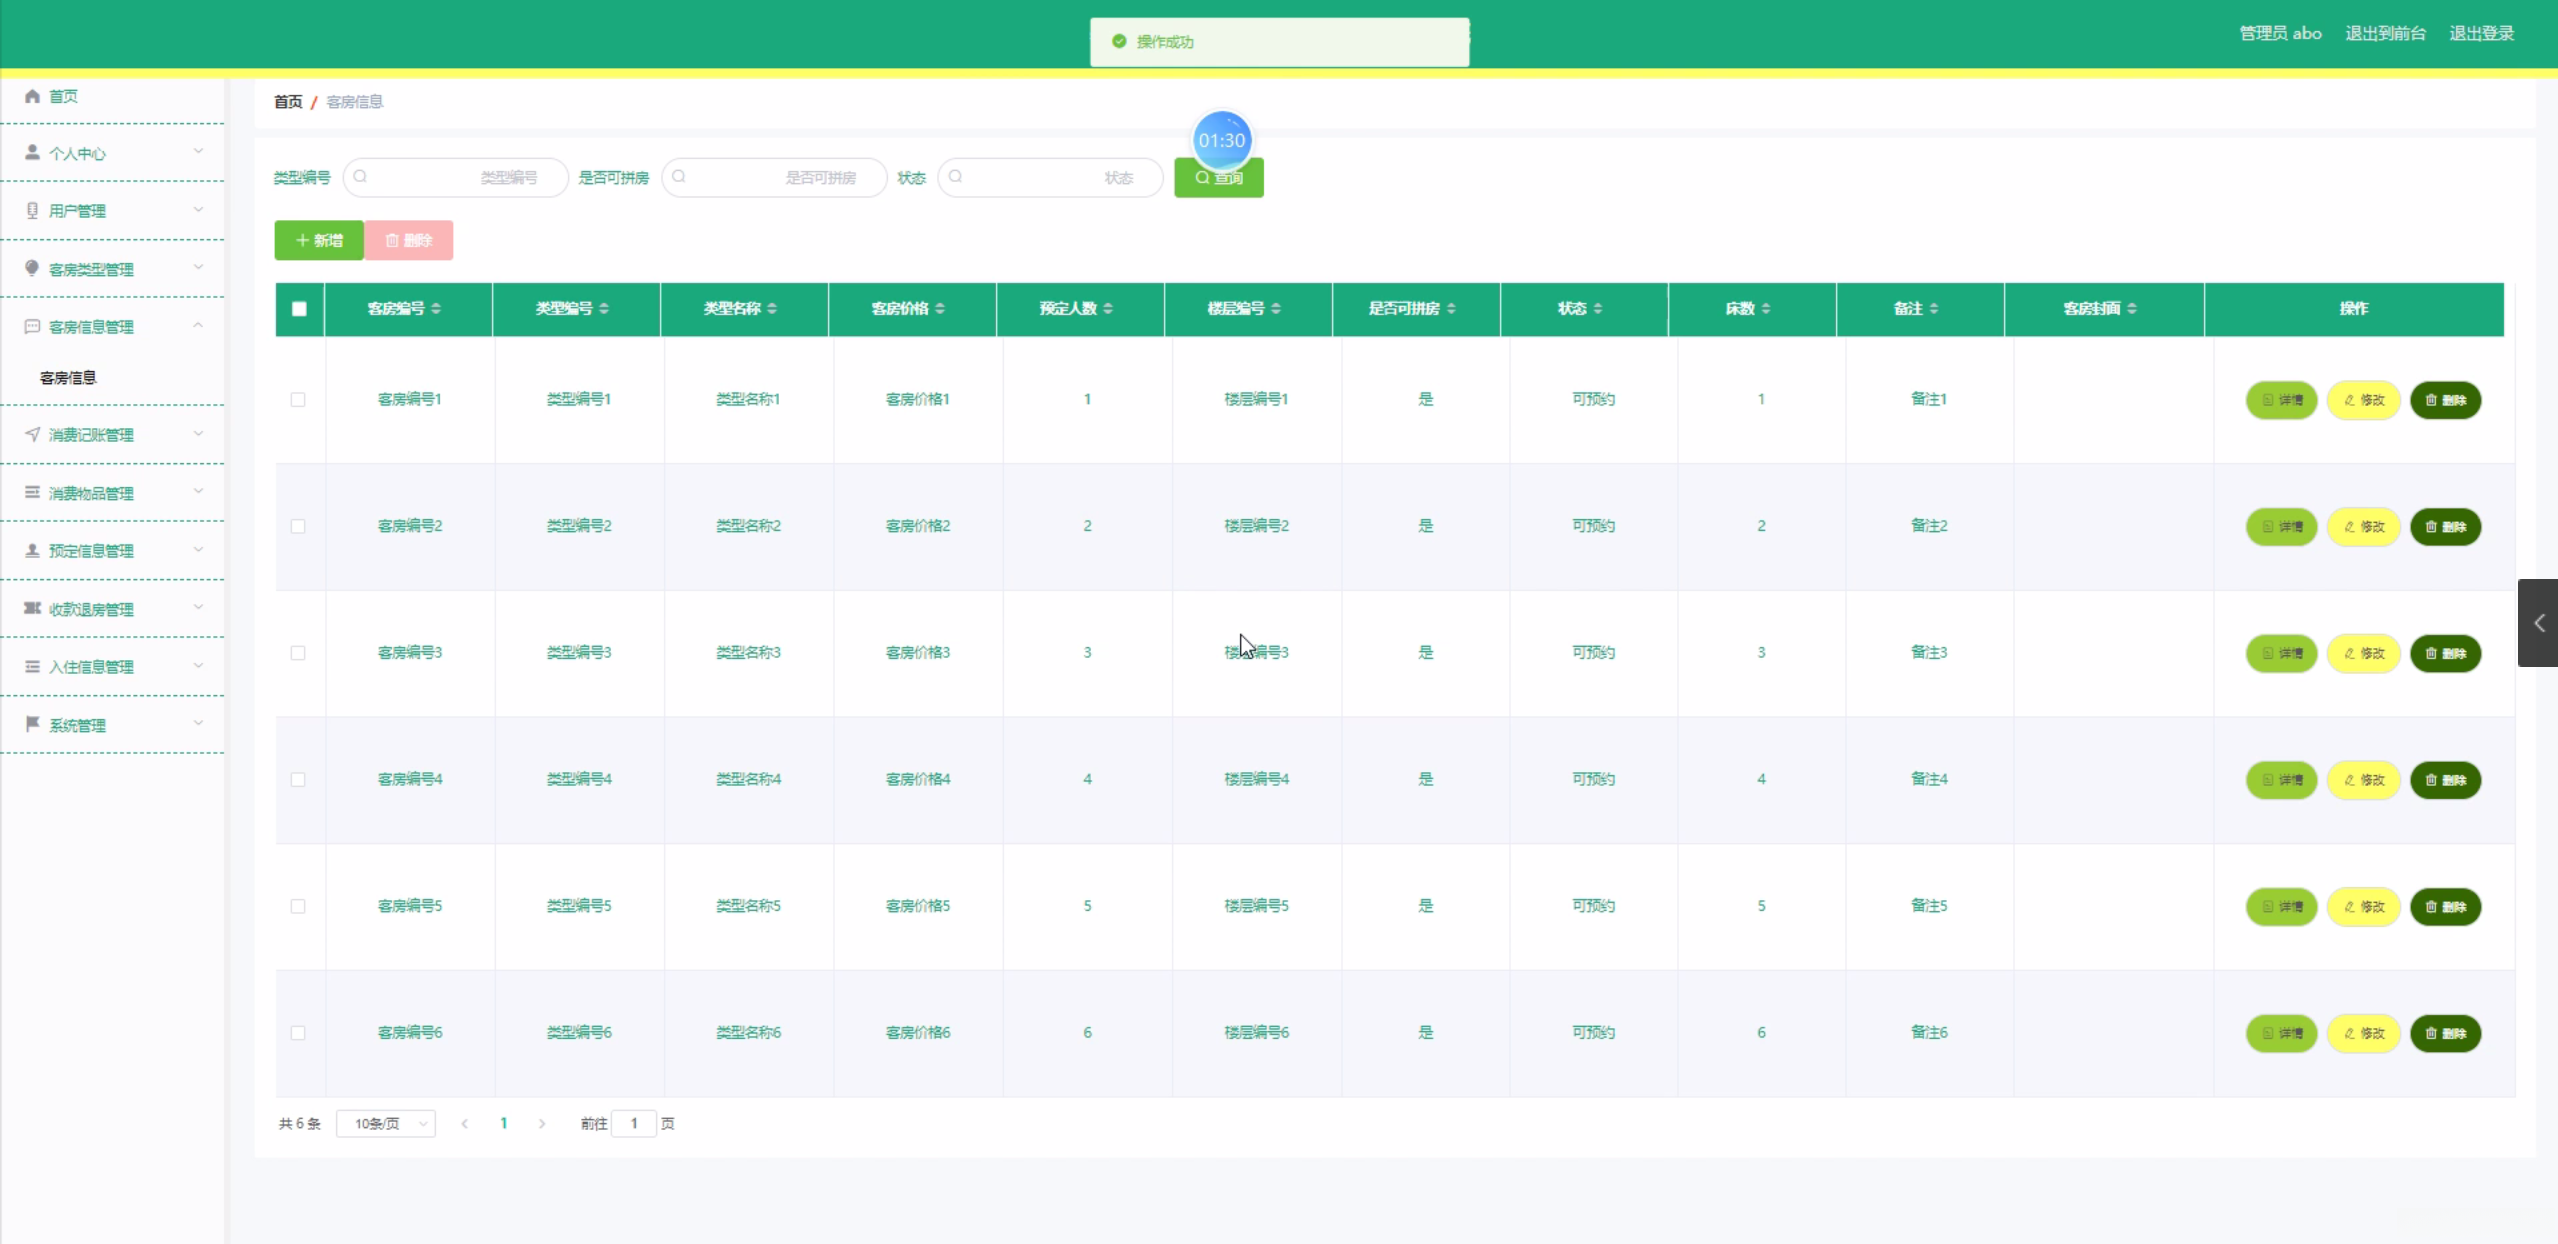Click the next page arrow in pagination
This screenshot has width=2558, height=1244.
click(x=542, y=1124)
